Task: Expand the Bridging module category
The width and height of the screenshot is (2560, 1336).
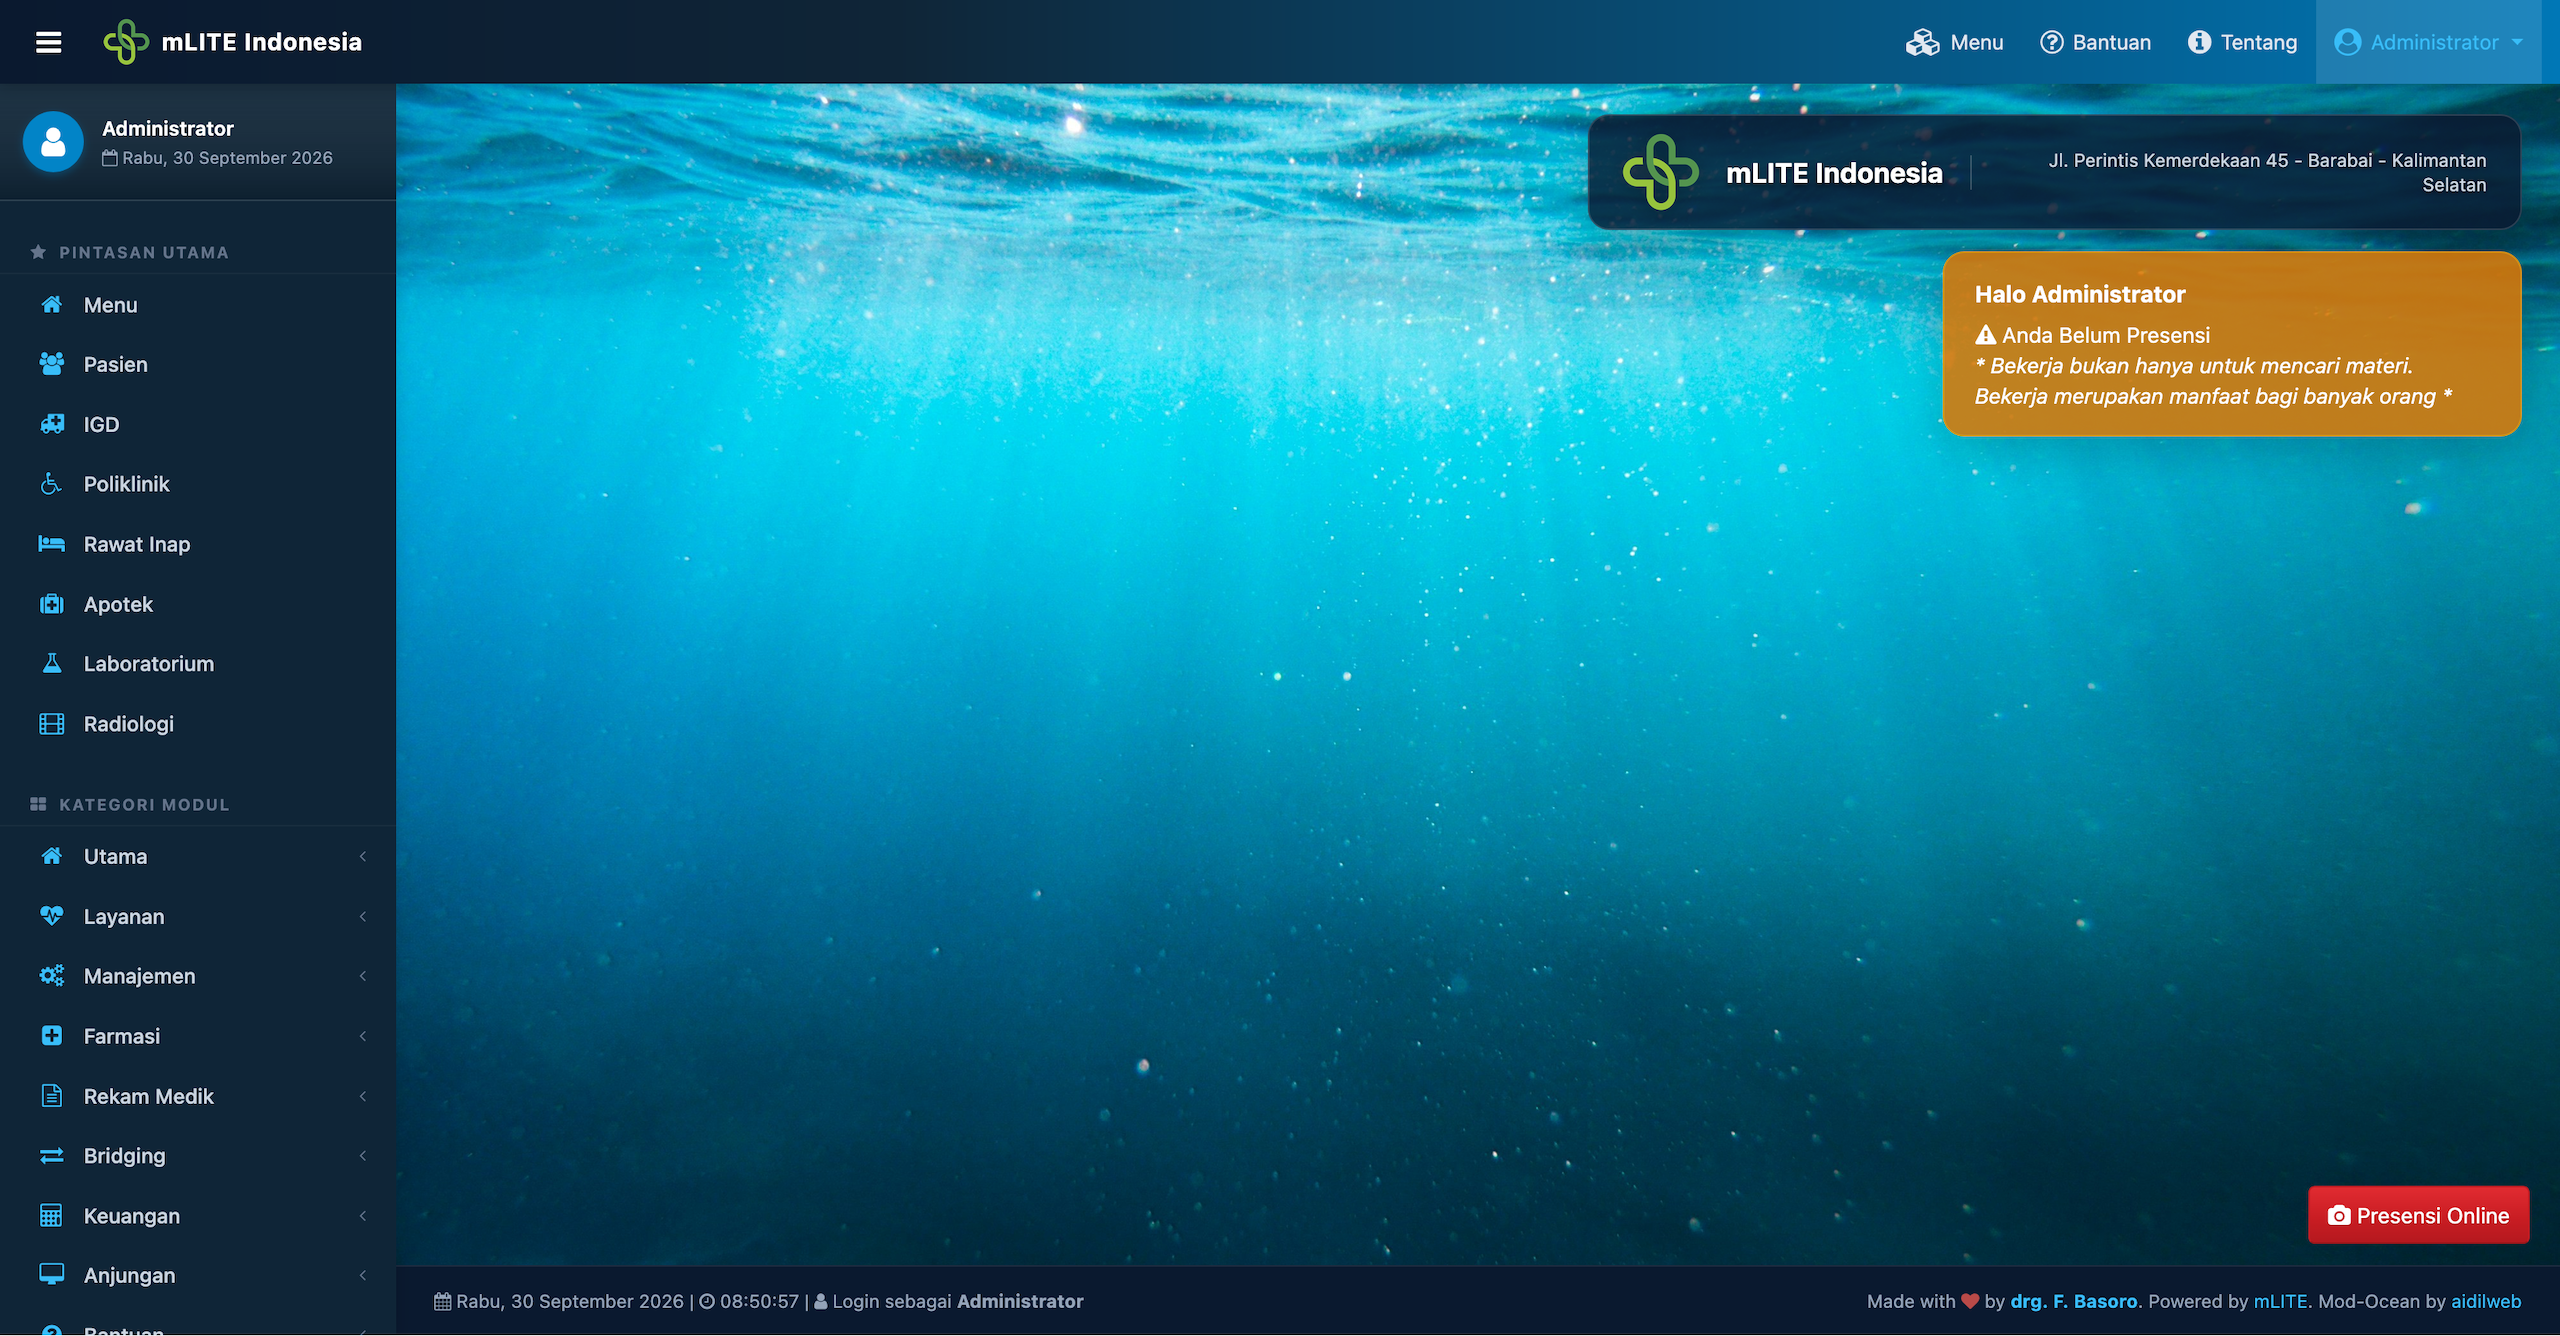Action: (x=198, y=1156)
